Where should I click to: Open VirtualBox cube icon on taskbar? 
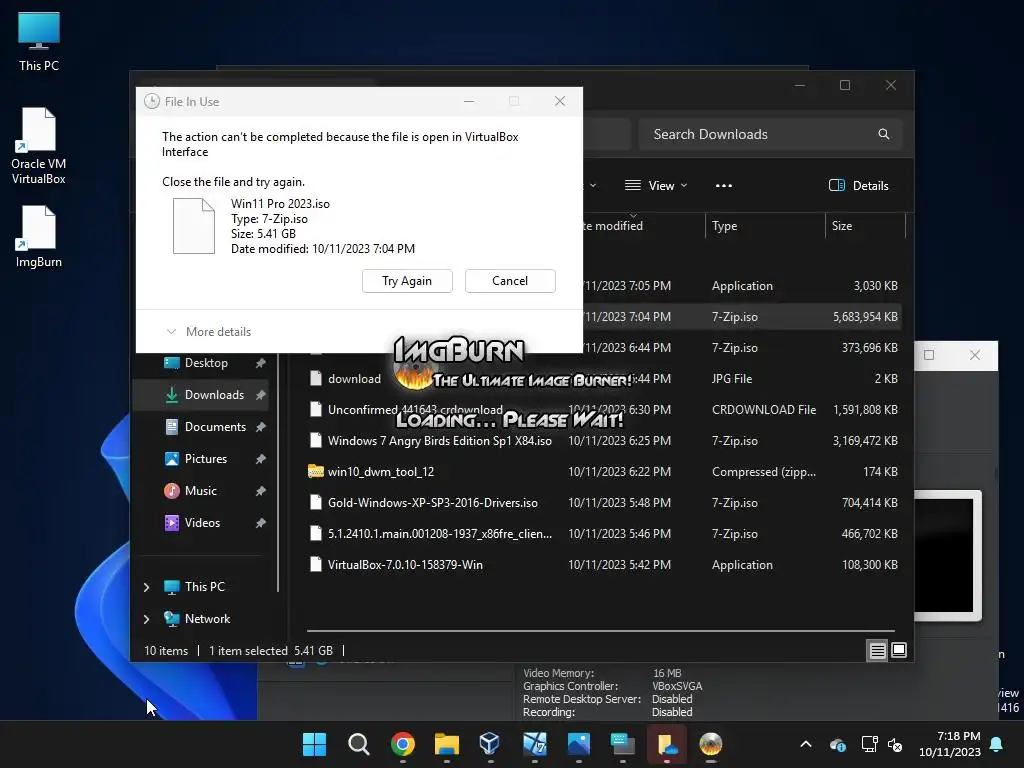coord(489,744)
